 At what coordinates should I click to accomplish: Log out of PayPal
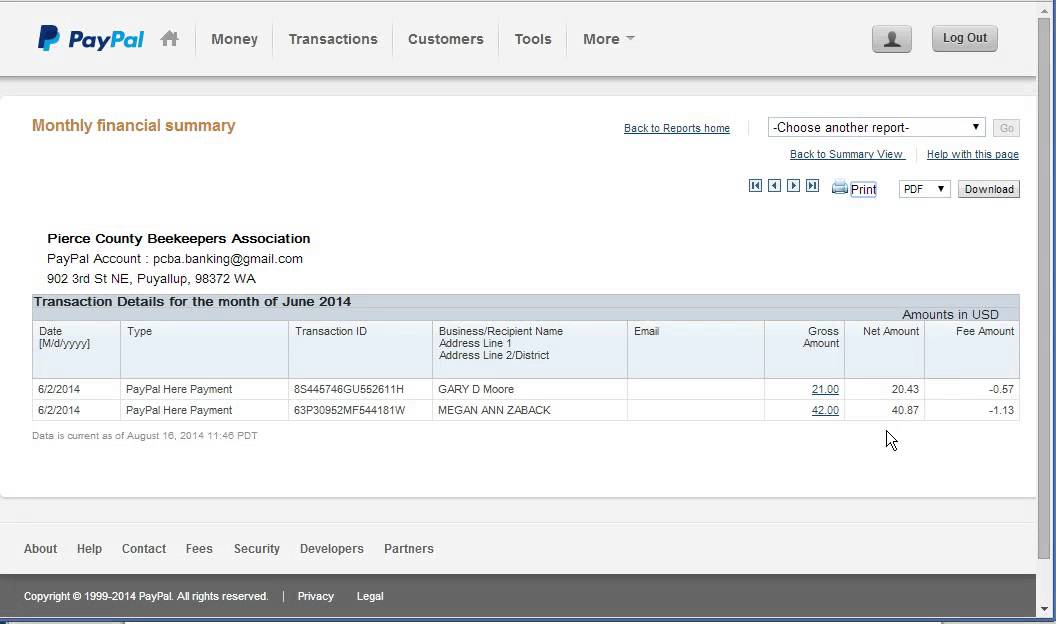964,38
